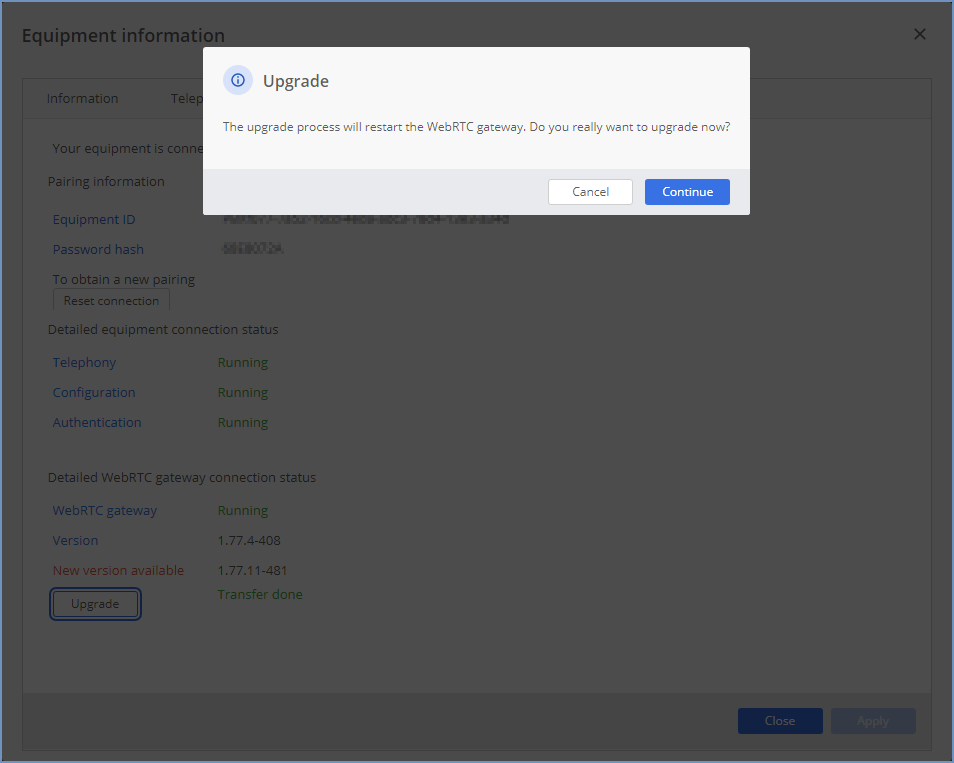954x763 pixels.
Task: Select the Password hash label
Action: click(98, 249)
